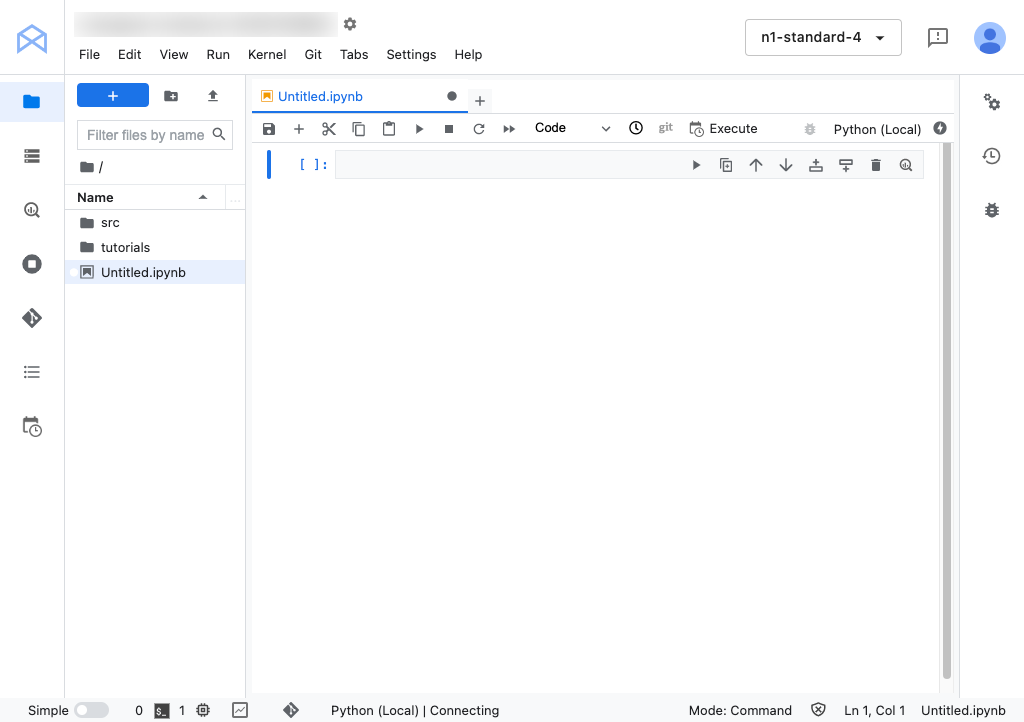1024x722 pixels.
Task: Click the Execute button in the toolbar
Action: [x=723, y=129]
